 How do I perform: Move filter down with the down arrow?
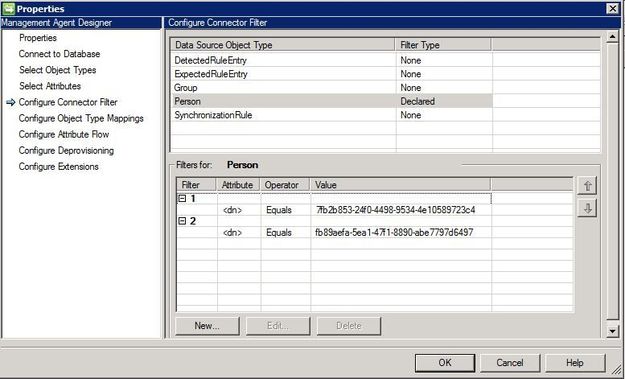click(x=587, y=208)
